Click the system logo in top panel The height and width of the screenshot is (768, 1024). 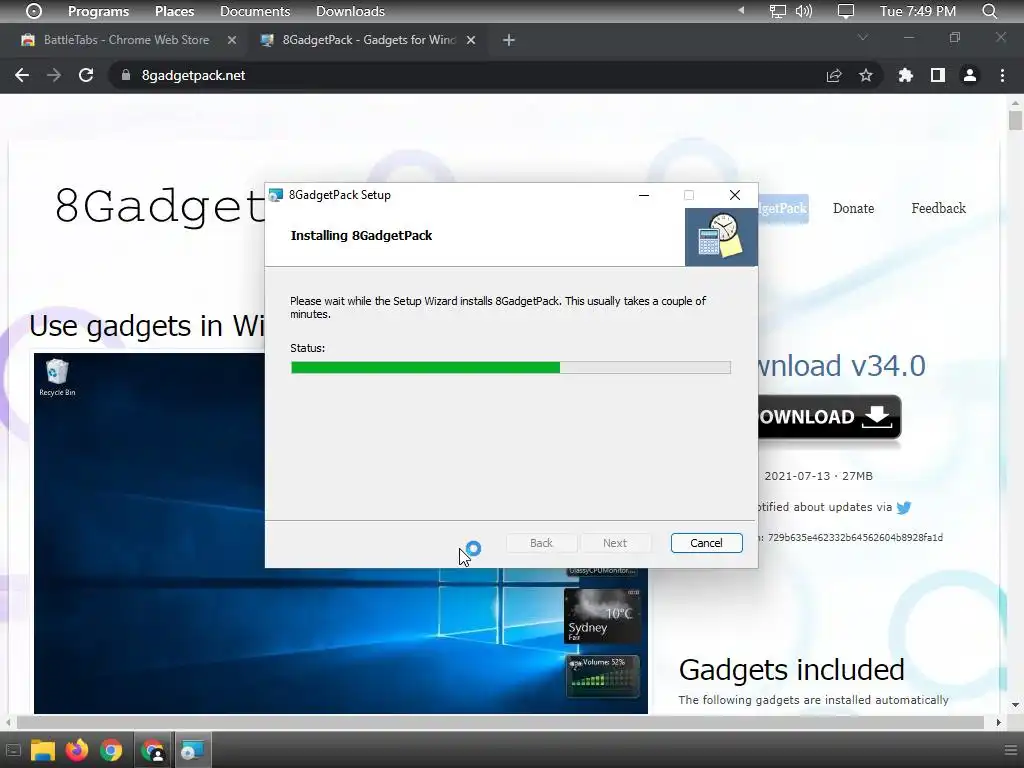coord(34,11)
